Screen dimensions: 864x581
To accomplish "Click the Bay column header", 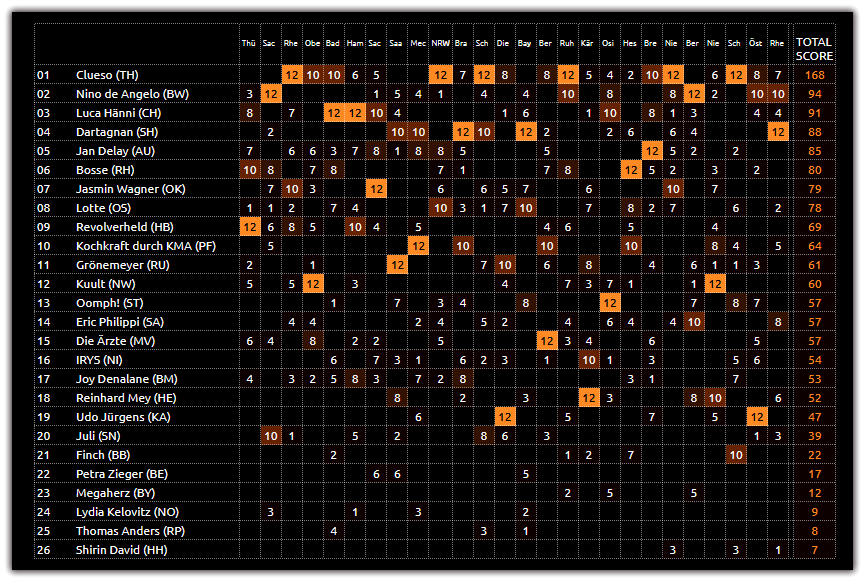I will click(525, 43).
